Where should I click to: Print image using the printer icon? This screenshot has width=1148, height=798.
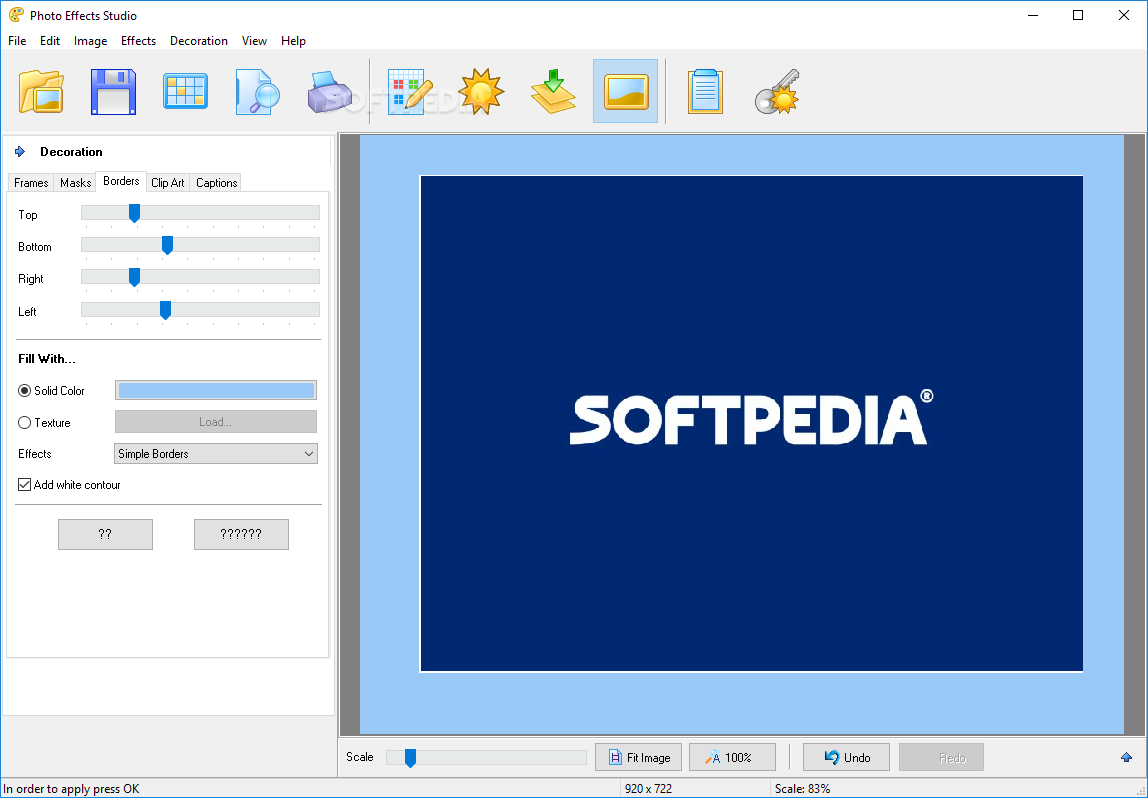[330, 92]
